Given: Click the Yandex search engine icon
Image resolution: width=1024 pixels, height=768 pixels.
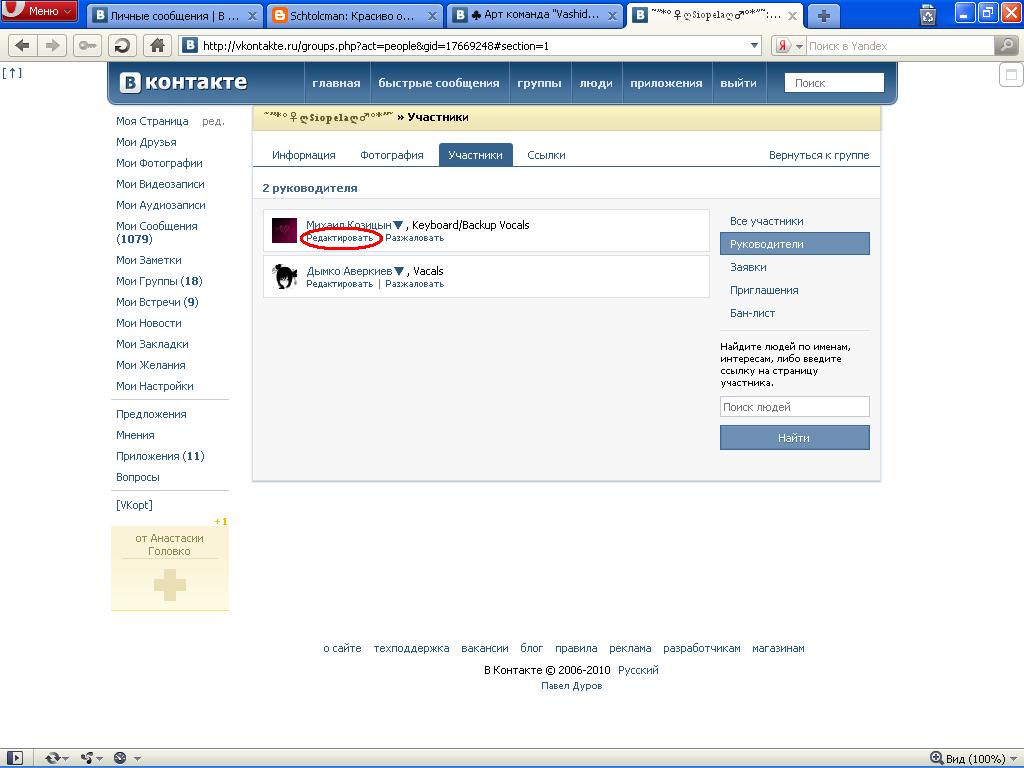Looking at the screenshot, I should pyautogui.click(x=782, y=46).
